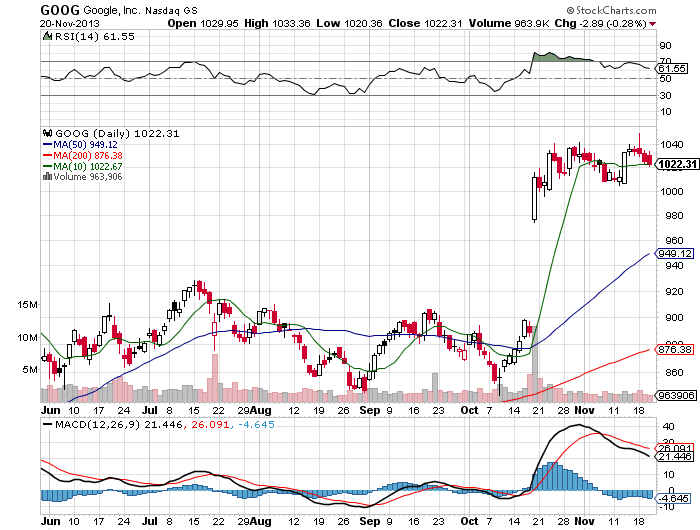Click the 'Volume 963,906' legend entry

[x=88, y=176]
